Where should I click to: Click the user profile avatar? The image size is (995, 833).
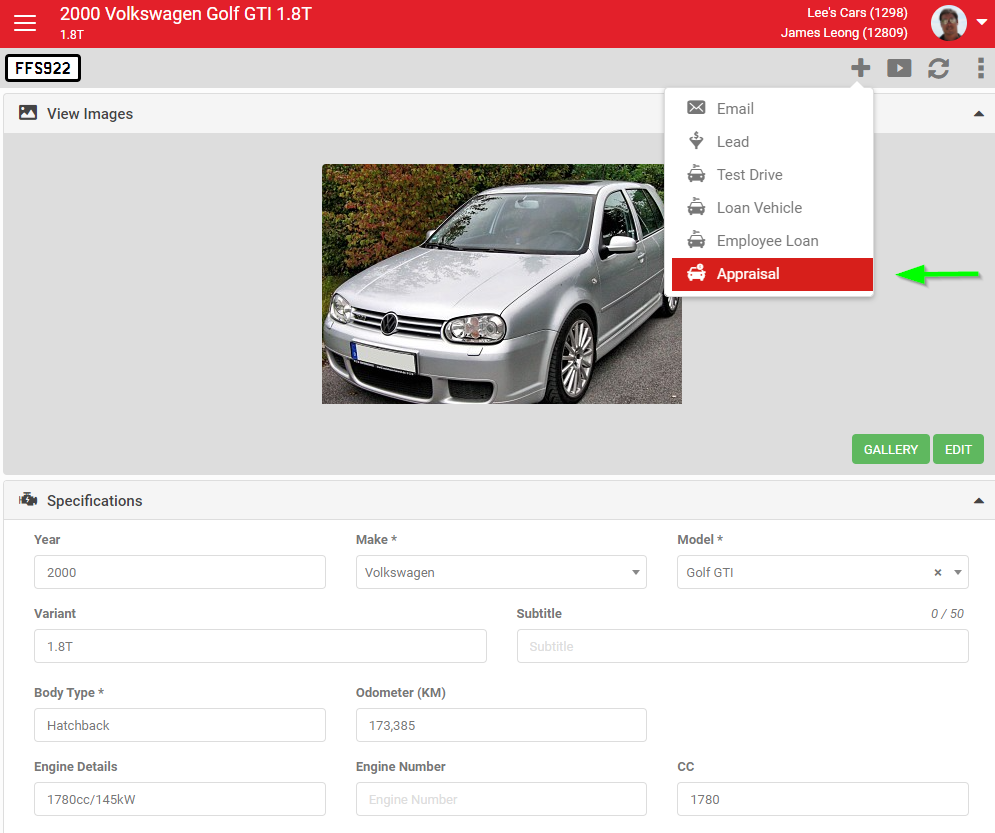coord(949,23)
